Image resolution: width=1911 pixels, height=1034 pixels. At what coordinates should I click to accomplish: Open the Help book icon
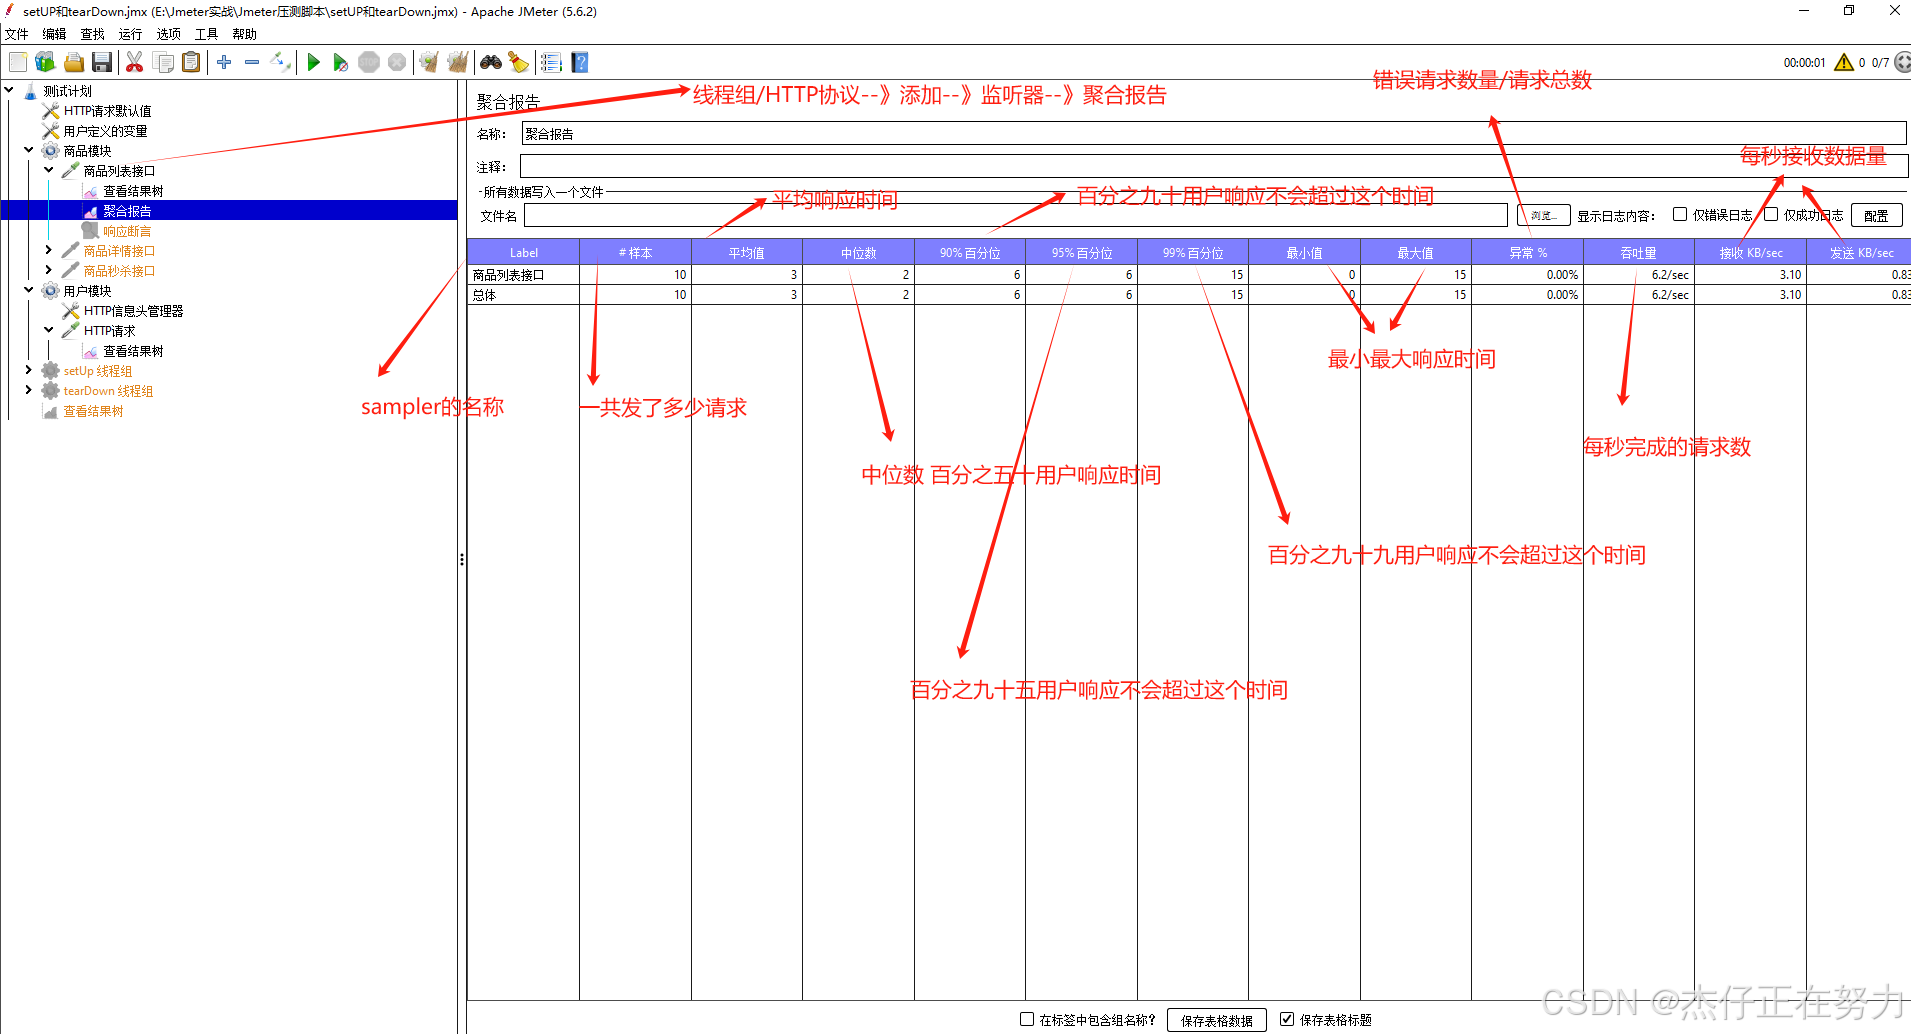[579, 62]
